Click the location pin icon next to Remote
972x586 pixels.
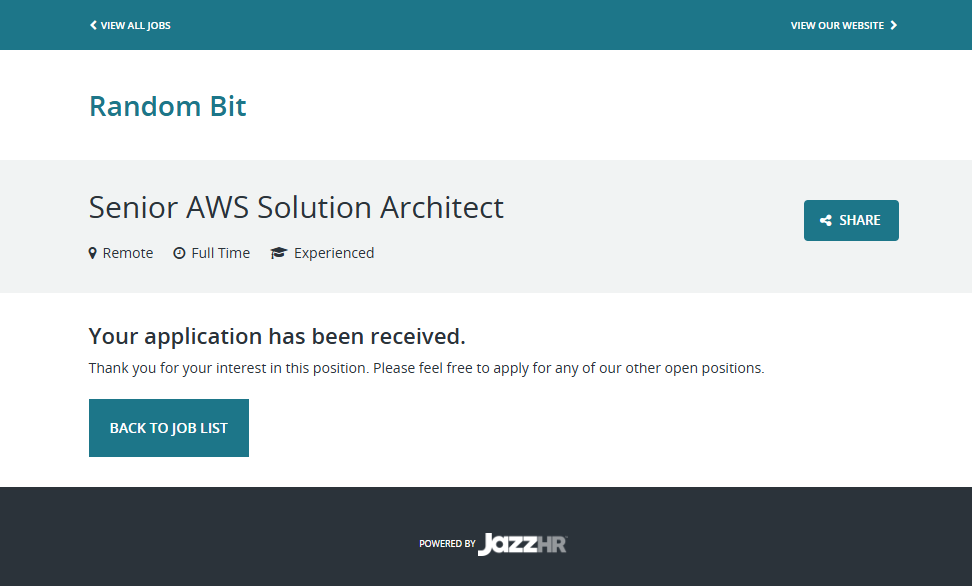pos(93,253)
